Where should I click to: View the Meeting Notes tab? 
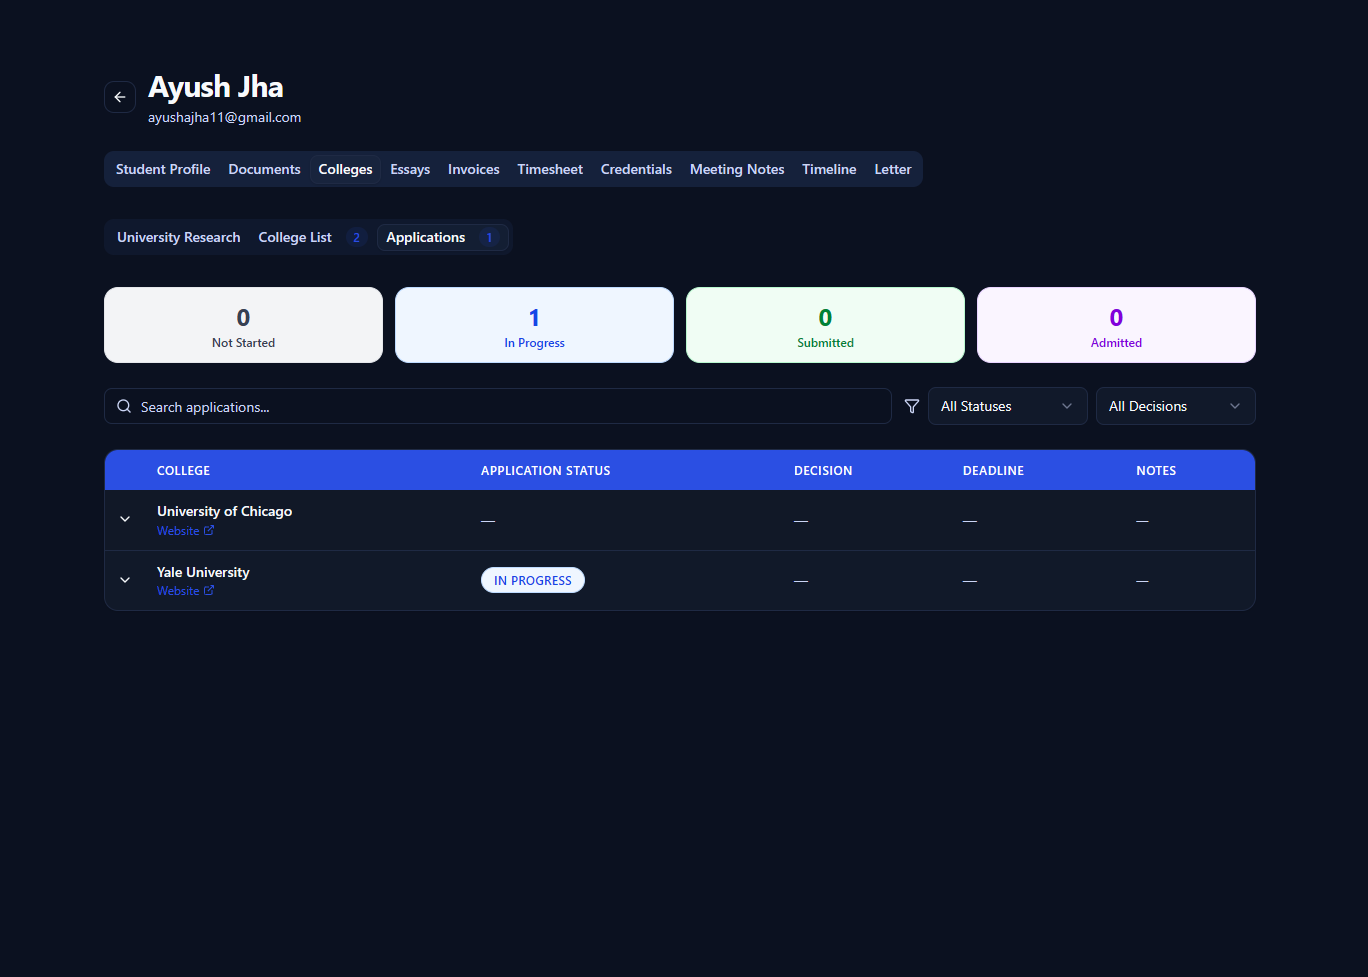[x=737, y=169]
